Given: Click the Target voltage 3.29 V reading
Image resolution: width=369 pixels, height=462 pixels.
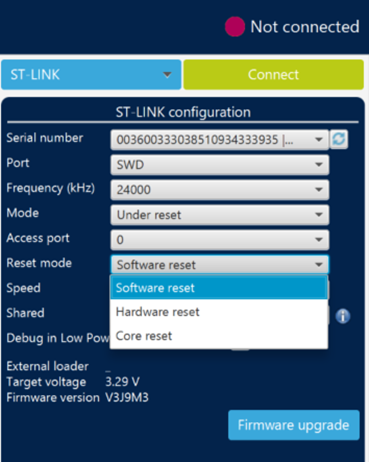Looking at the screenshot, I should [73, 382].
